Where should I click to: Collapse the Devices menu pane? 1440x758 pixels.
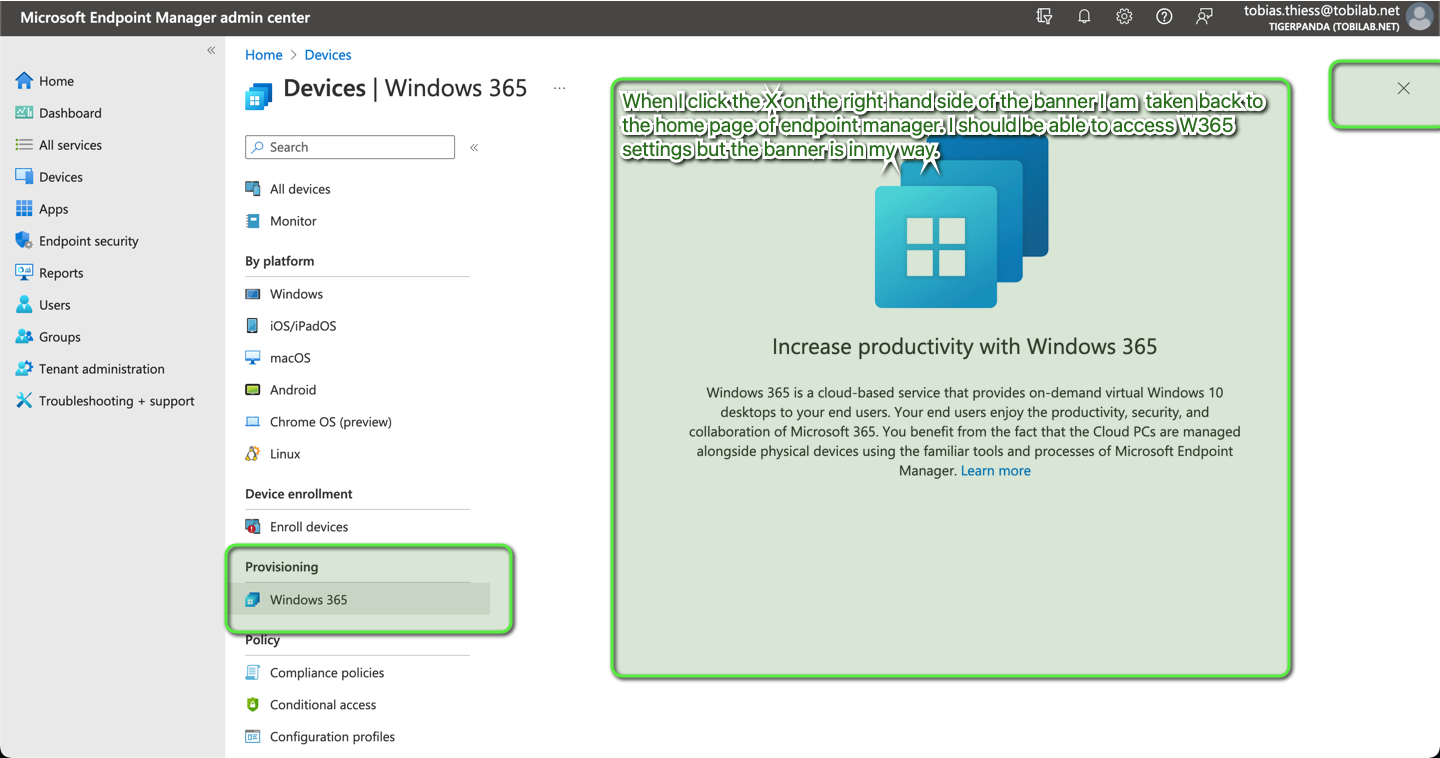[474, 147]
